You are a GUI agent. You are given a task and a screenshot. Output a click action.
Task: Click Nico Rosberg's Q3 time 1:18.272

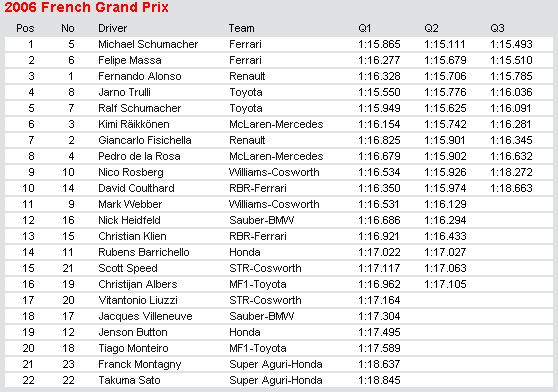click(511, 172)
